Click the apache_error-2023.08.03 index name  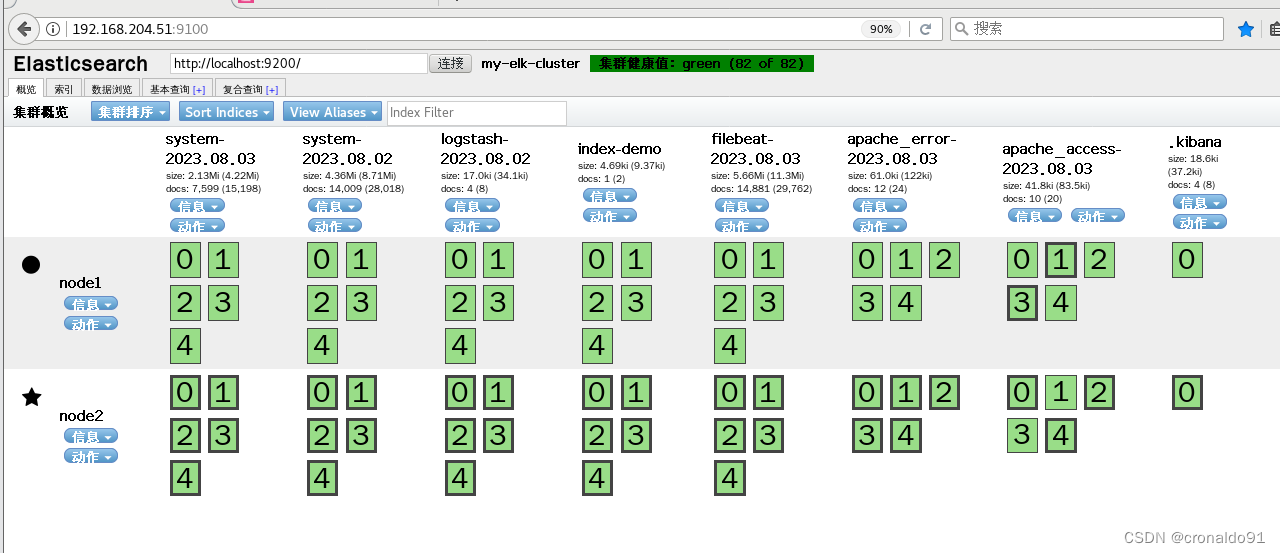click(x=902, y=149)
